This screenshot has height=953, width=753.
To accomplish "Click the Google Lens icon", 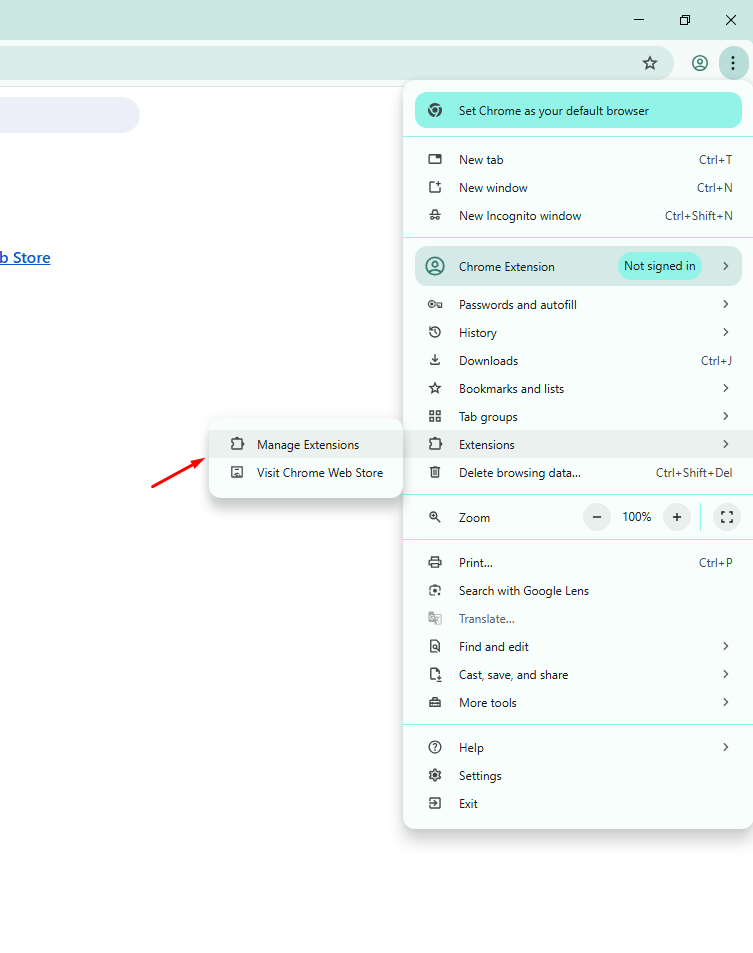I will click(x=435, y=590).
